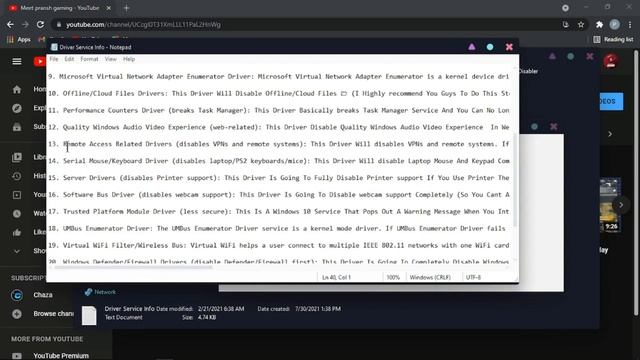Open Chrome three-dot menu
This screenshot has height=360, width=640.
click(630, 24)
